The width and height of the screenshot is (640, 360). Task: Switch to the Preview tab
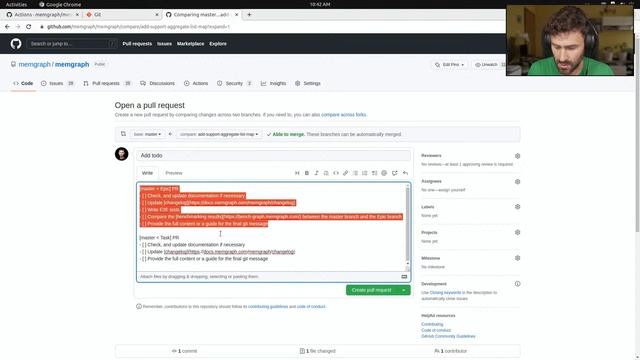click(174, 173)
